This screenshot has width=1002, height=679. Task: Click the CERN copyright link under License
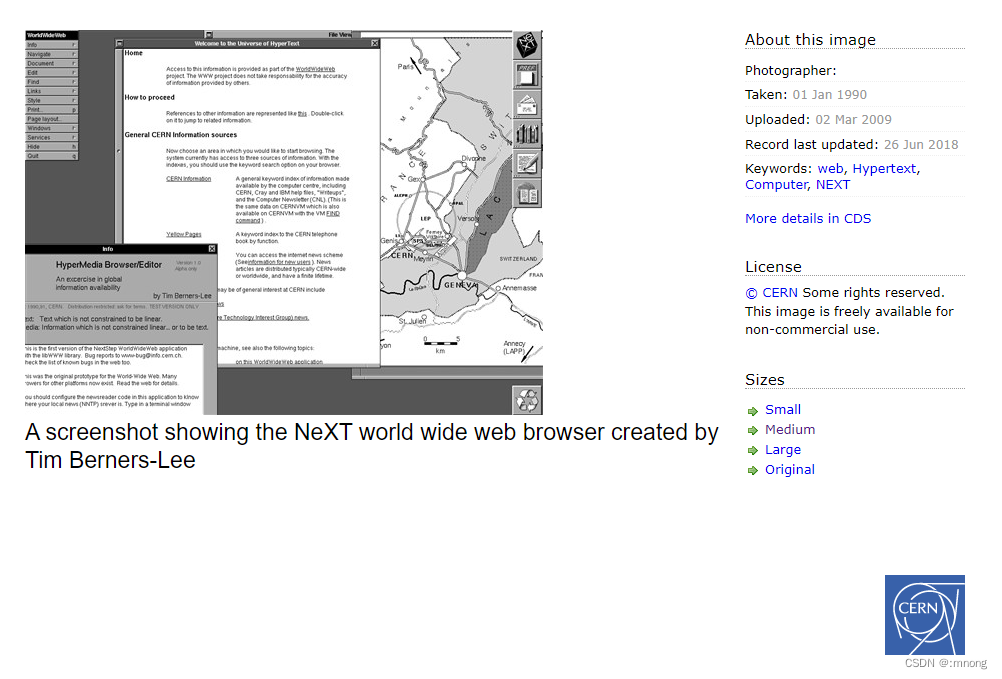pos(771,293)
